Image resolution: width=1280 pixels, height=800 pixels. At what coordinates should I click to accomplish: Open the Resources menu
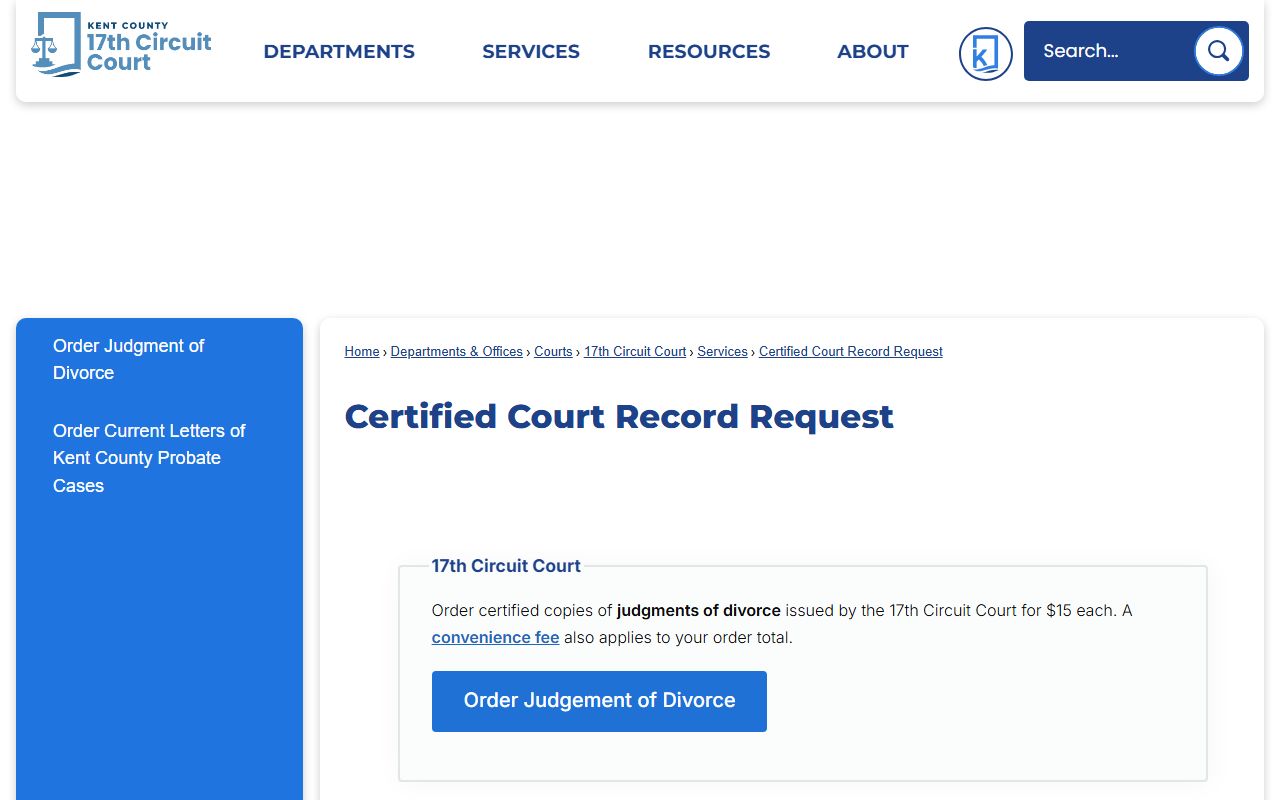709,51
